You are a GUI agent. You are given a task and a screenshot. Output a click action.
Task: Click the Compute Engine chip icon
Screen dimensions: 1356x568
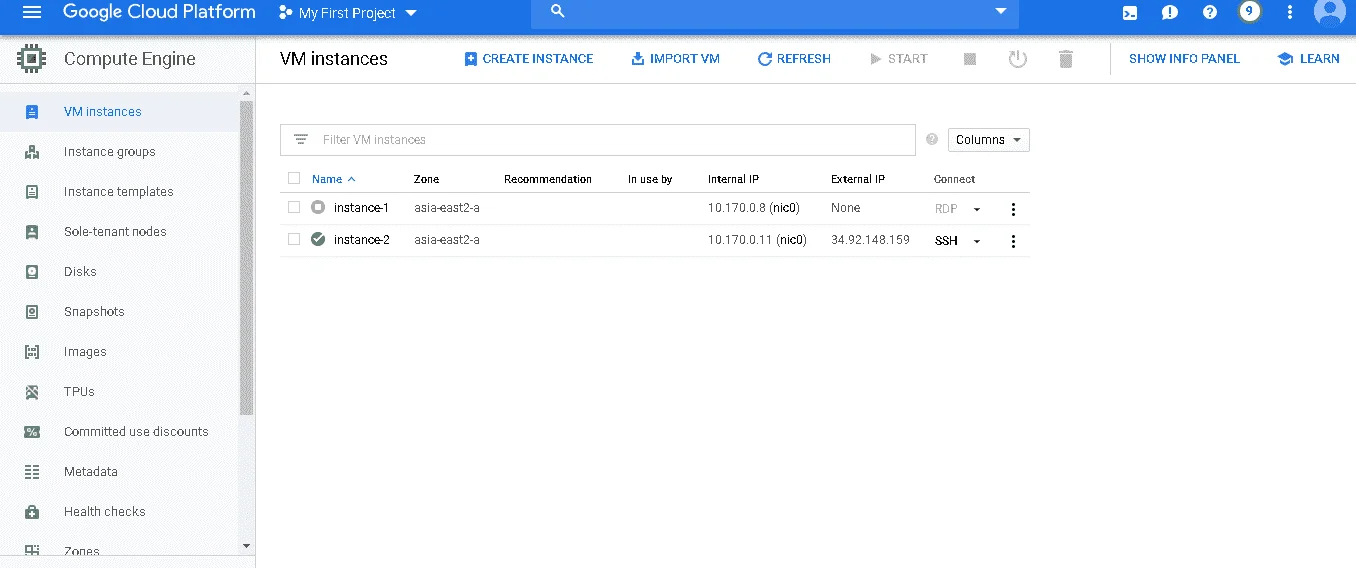(32, 59)
